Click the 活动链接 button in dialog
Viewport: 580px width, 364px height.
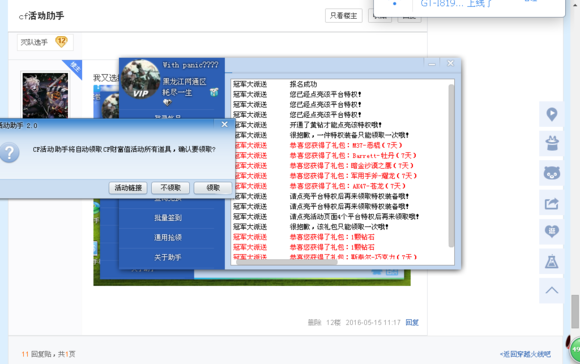point(128,188)
